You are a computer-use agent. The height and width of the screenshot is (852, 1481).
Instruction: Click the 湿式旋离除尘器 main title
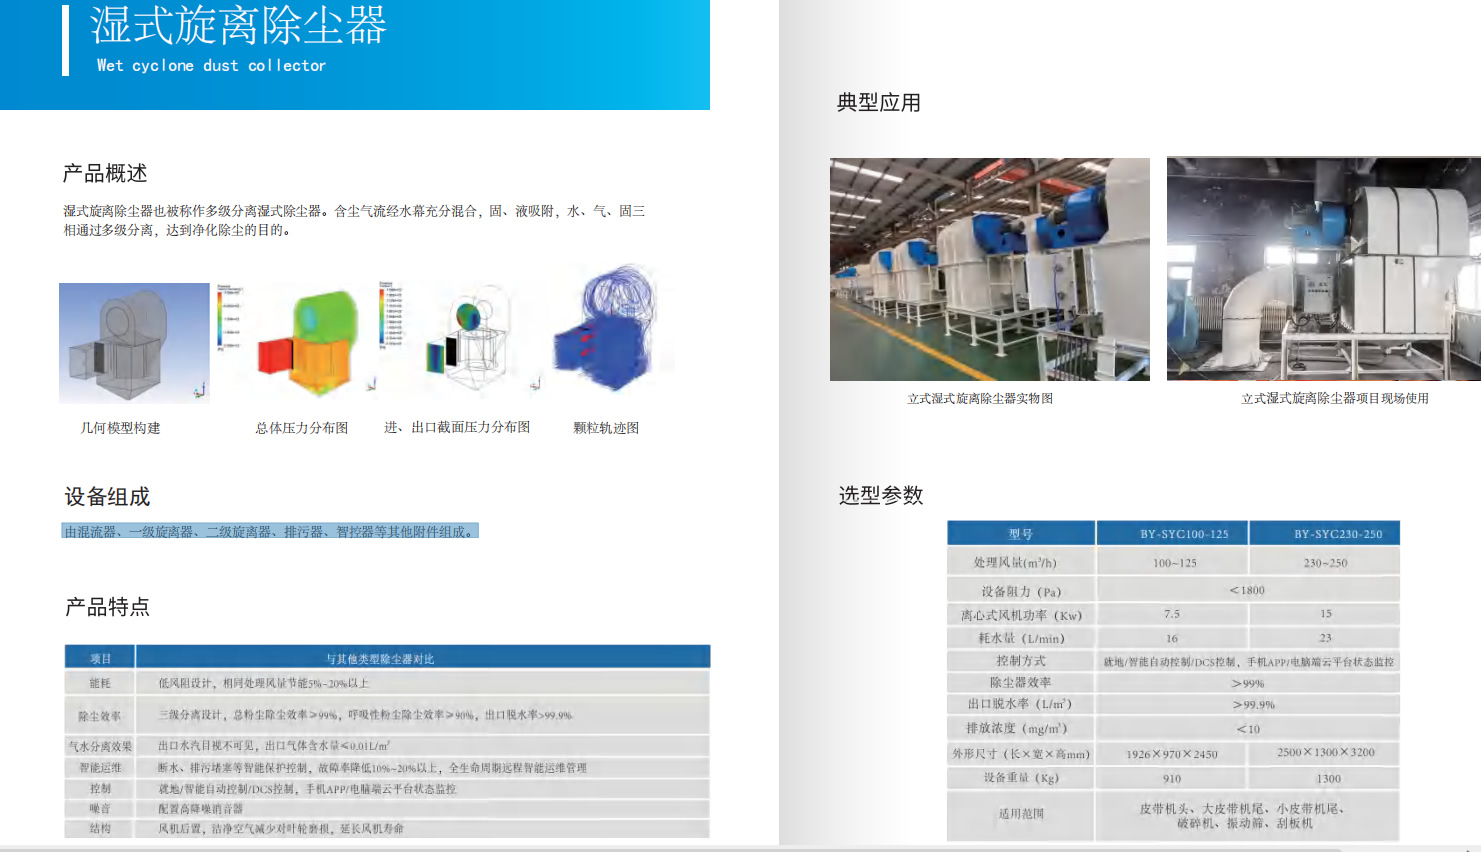pos(238,26)
